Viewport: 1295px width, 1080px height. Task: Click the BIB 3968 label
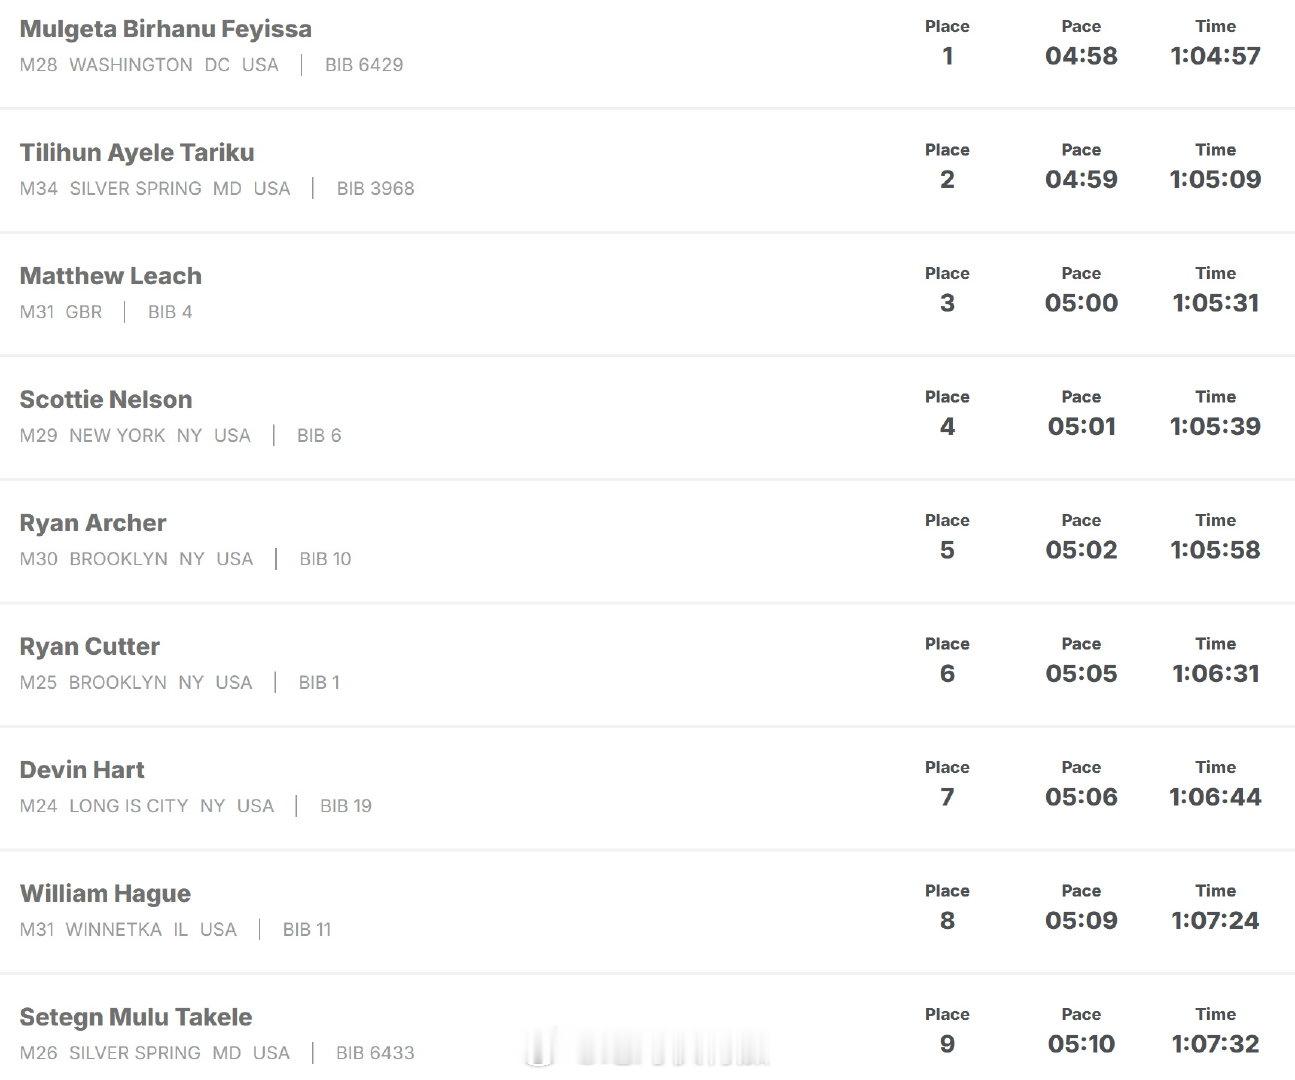(375, 189)
